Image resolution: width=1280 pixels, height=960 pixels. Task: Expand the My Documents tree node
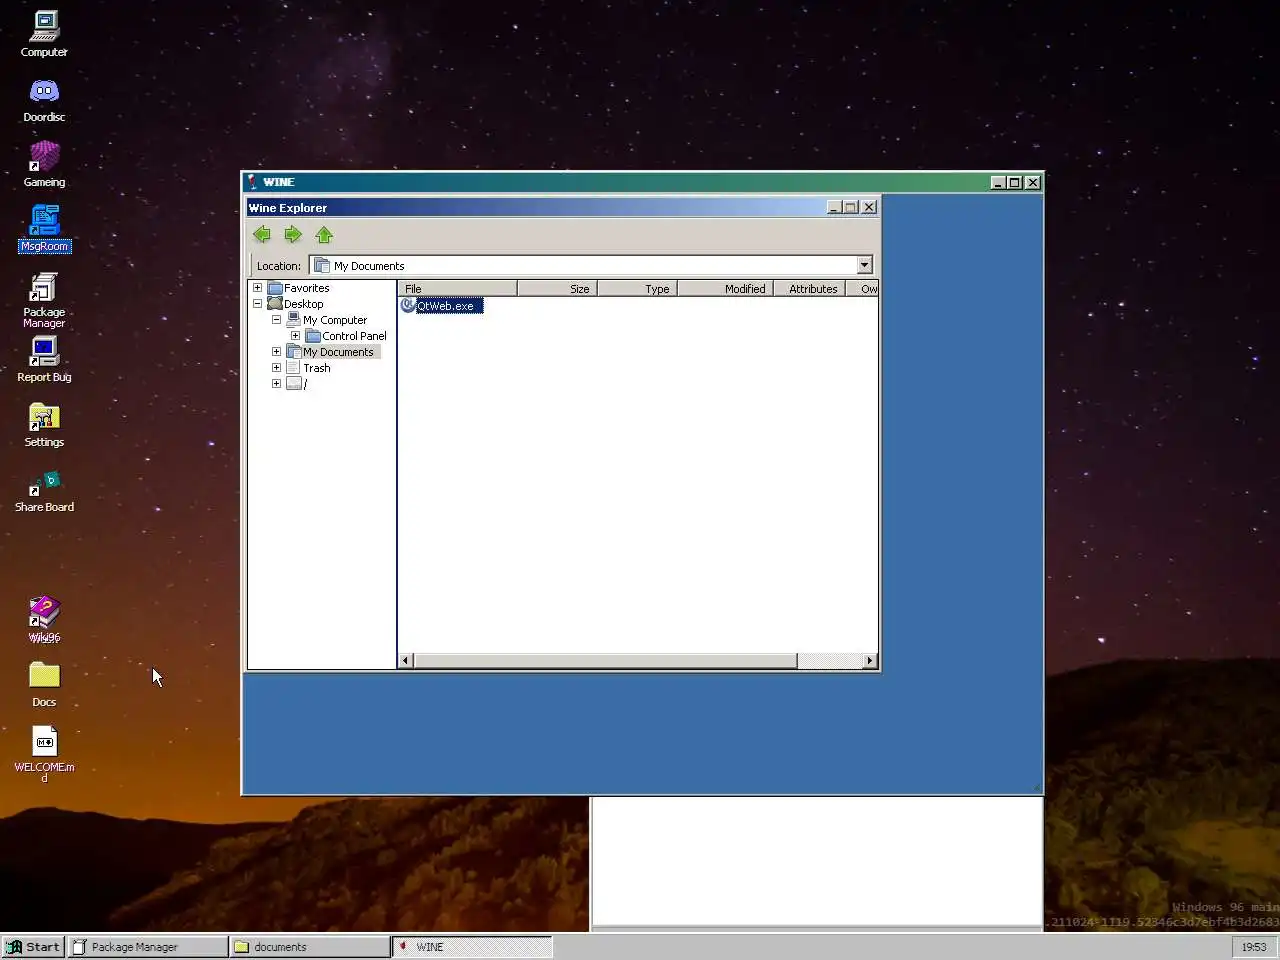point(276,352)
